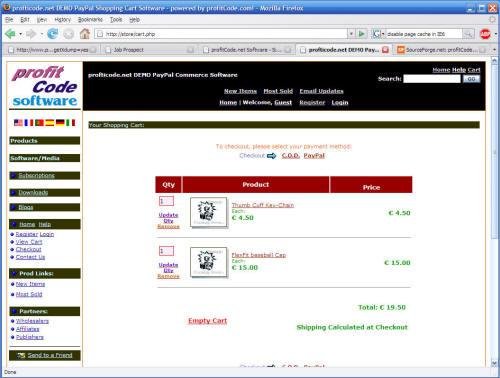Screen dimensions: 500x378
Task: Click the Login link in header
Action: pos(340,102)
